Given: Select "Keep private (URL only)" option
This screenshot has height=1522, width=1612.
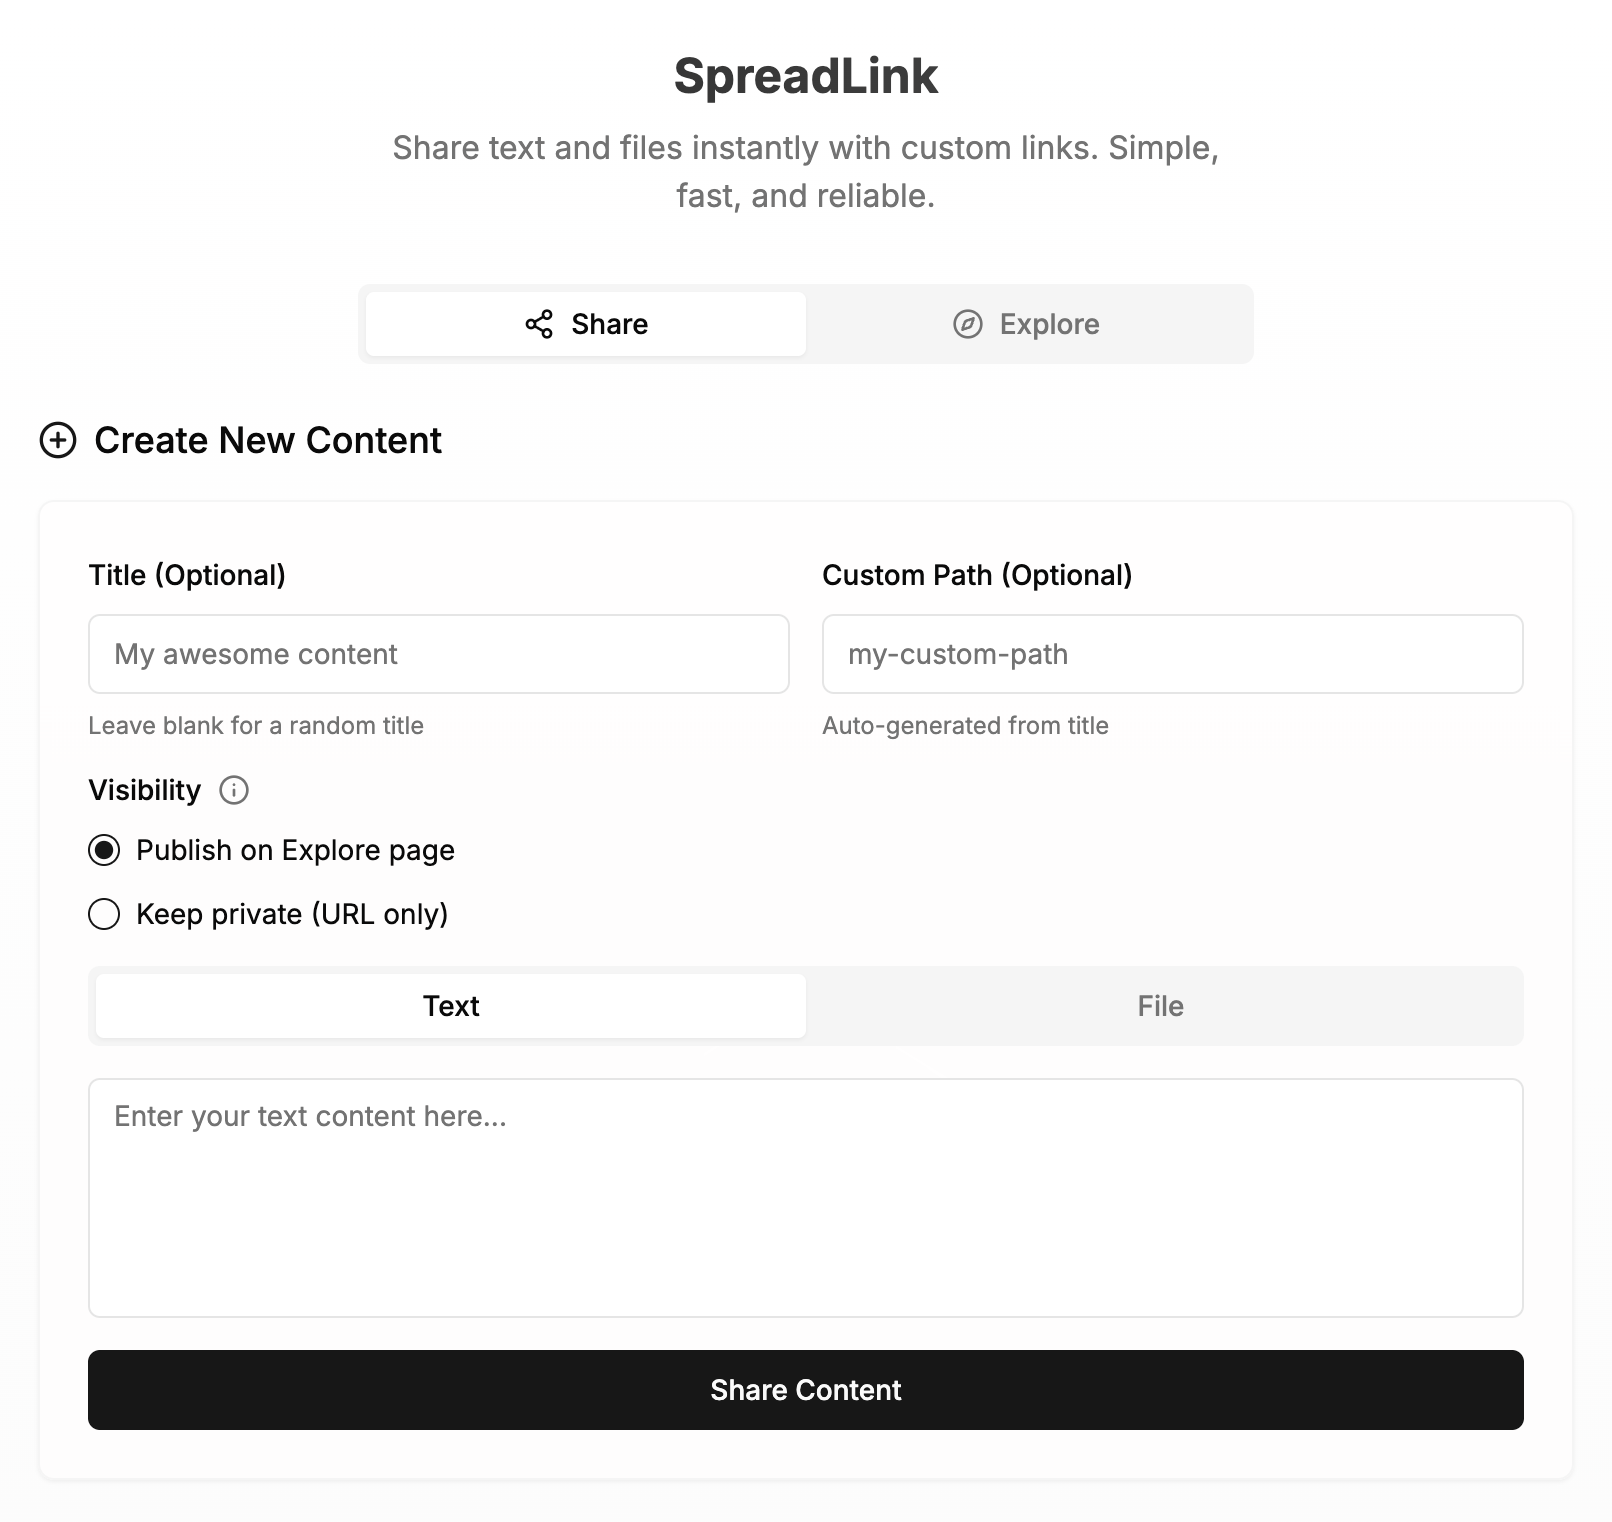Looking at the screenshot, I should point(104,913).
